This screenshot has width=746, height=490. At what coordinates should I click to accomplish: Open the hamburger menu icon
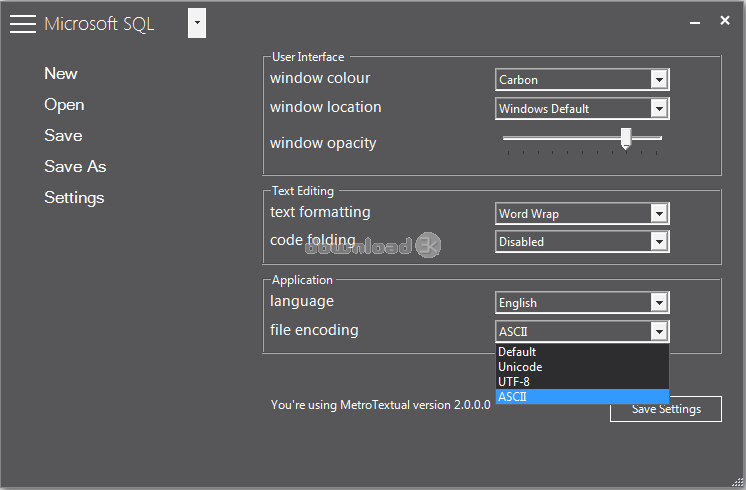coord(22,23)
